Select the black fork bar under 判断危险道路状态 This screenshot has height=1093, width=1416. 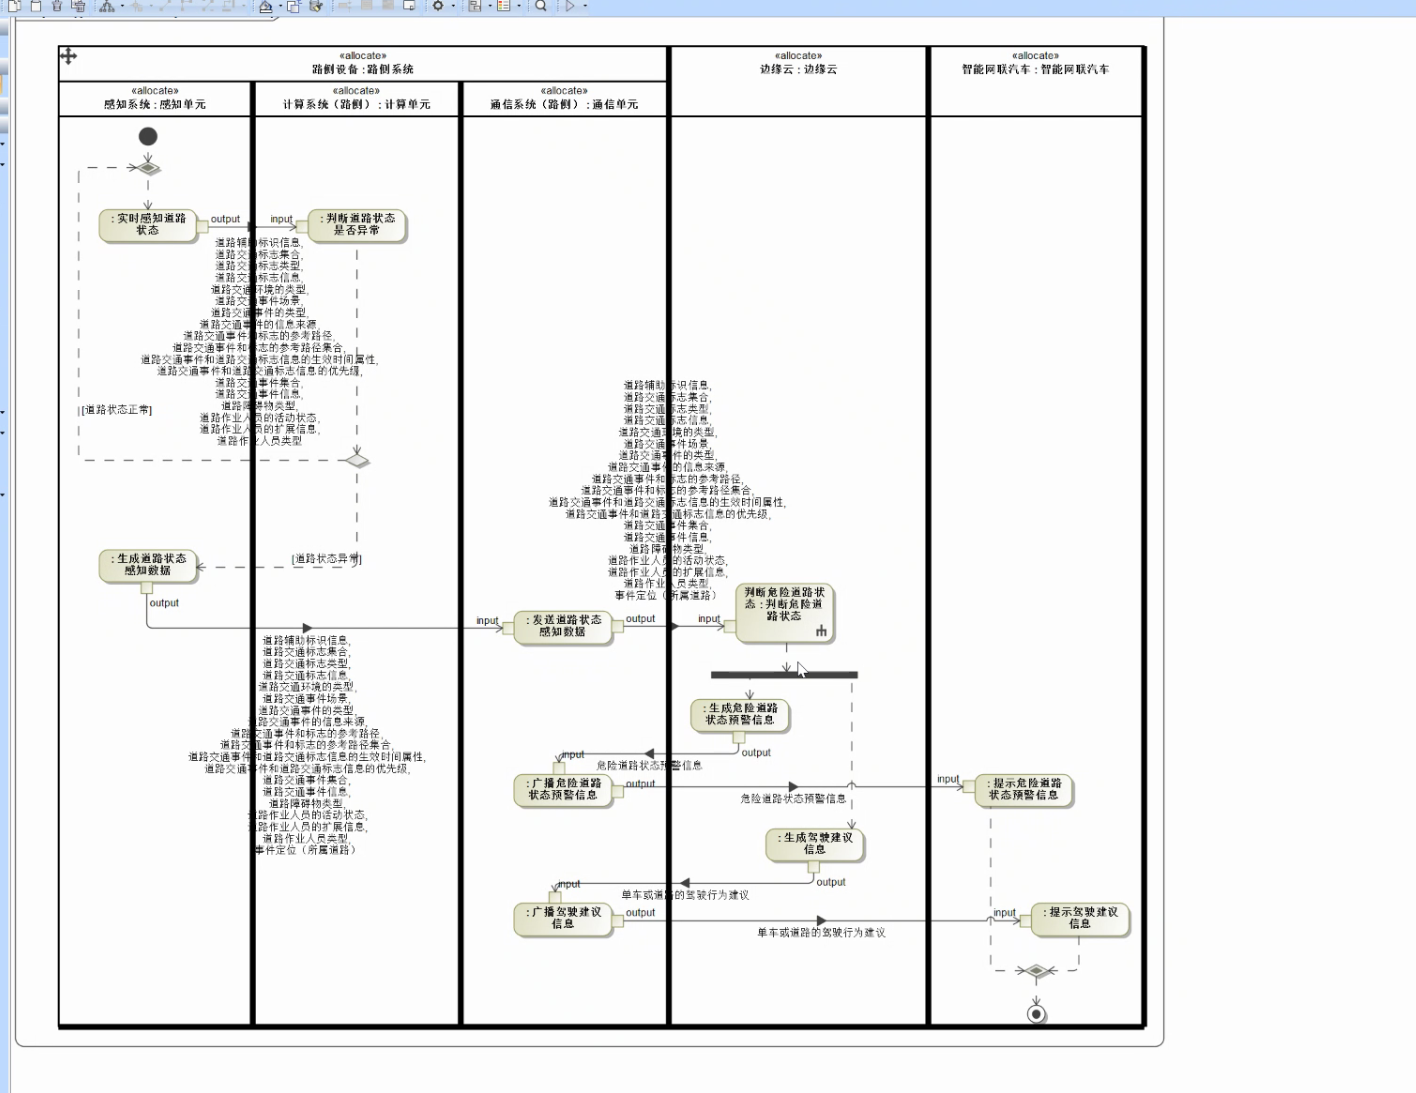tap(784, 675)
